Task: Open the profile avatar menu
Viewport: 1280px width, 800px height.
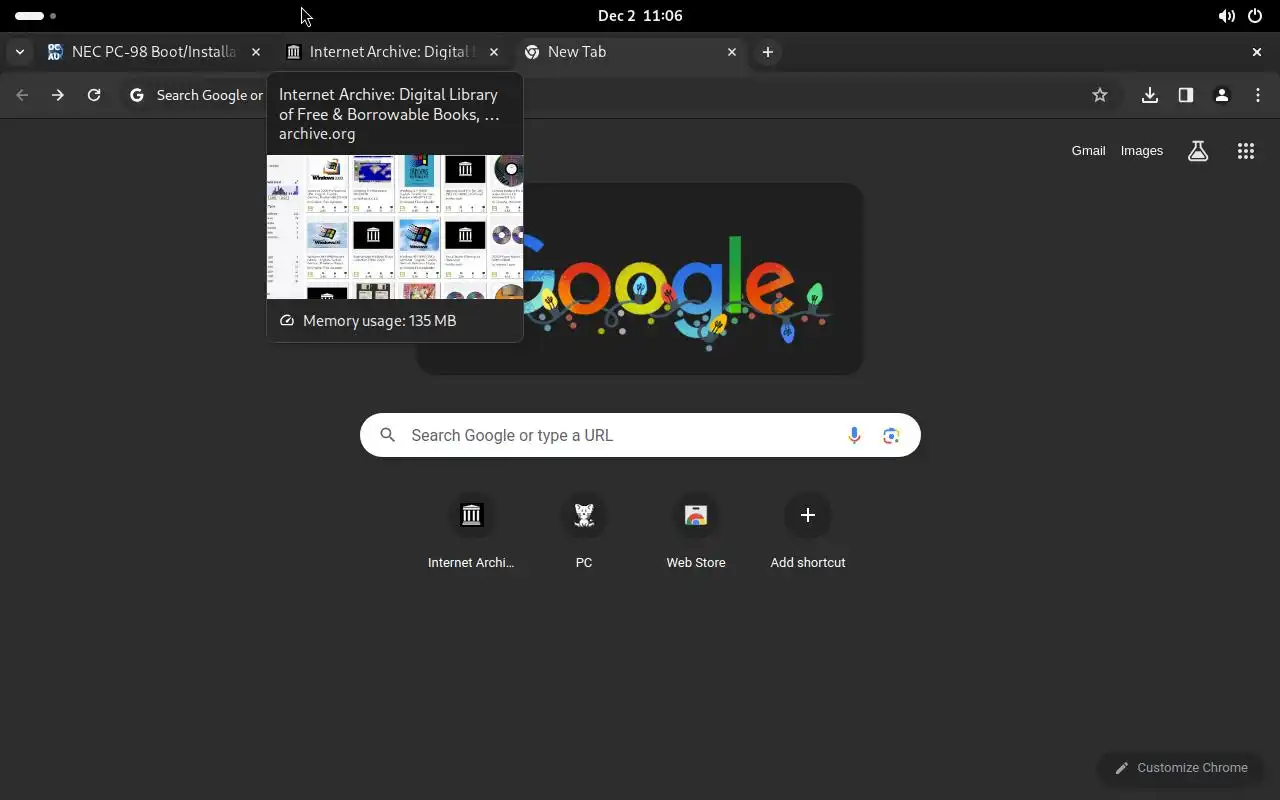Action: [x=1222, y=95]
